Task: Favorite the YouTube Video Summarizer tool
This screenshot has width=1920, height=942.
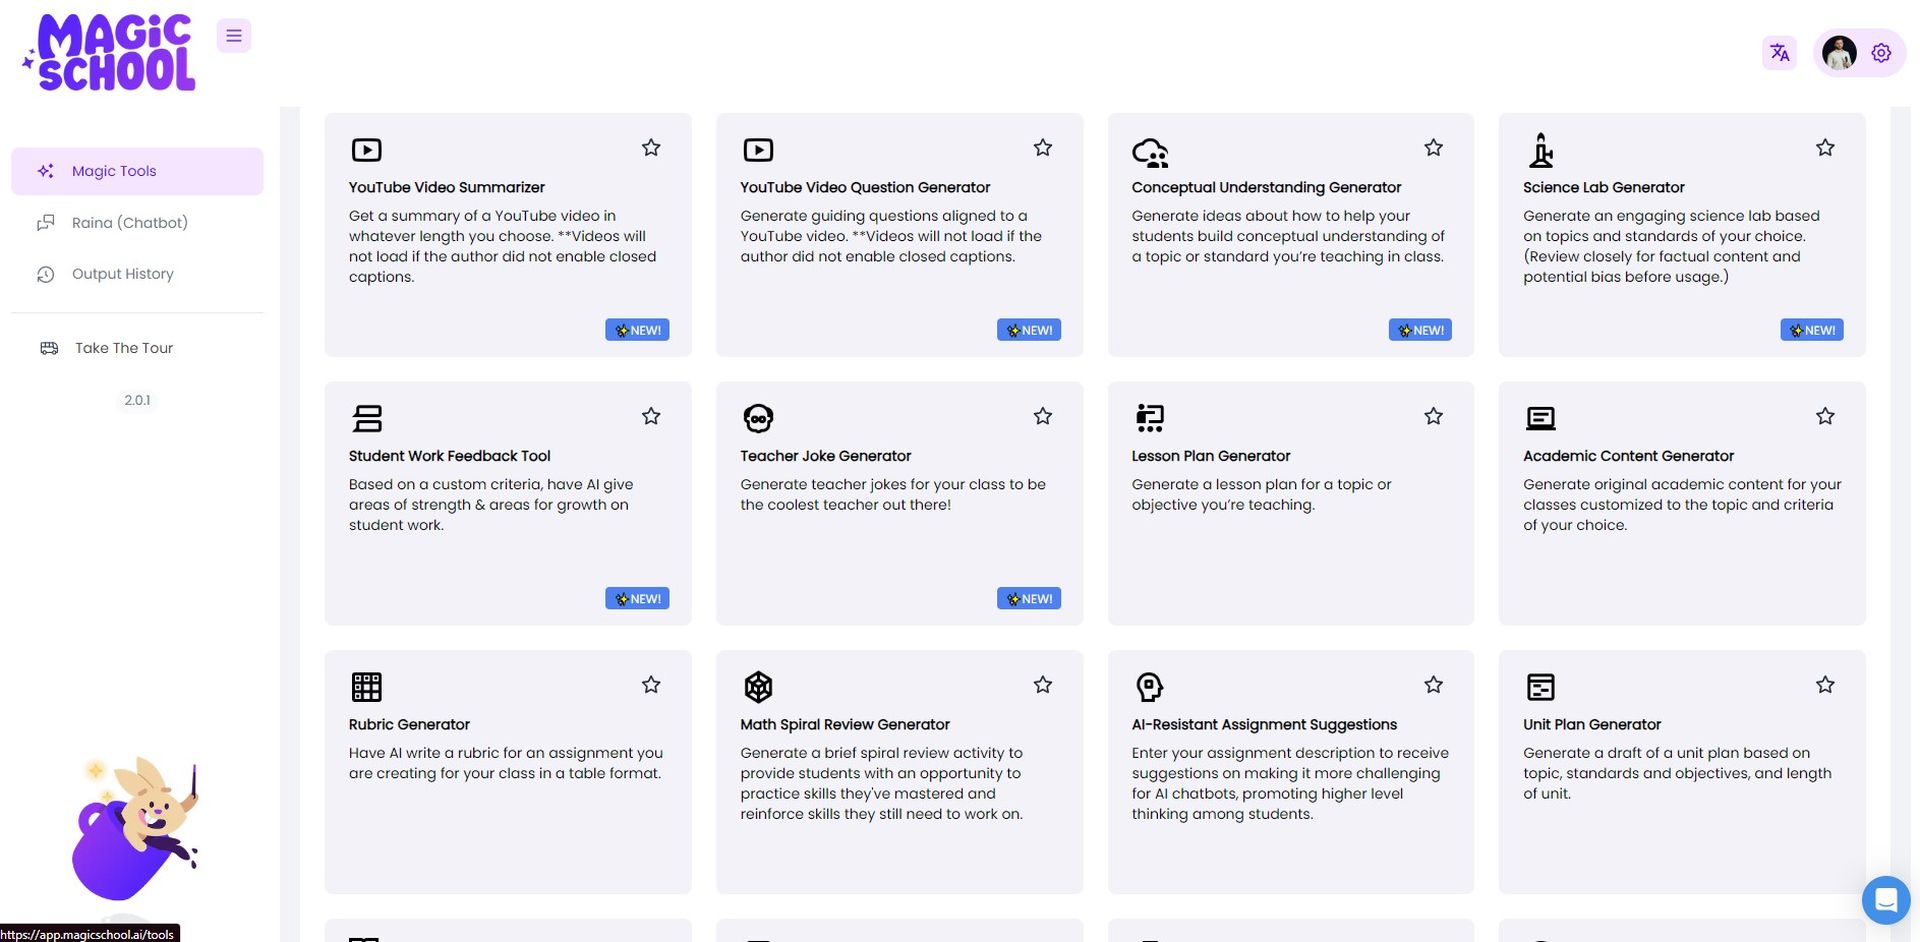Action: tap(651, 148)
